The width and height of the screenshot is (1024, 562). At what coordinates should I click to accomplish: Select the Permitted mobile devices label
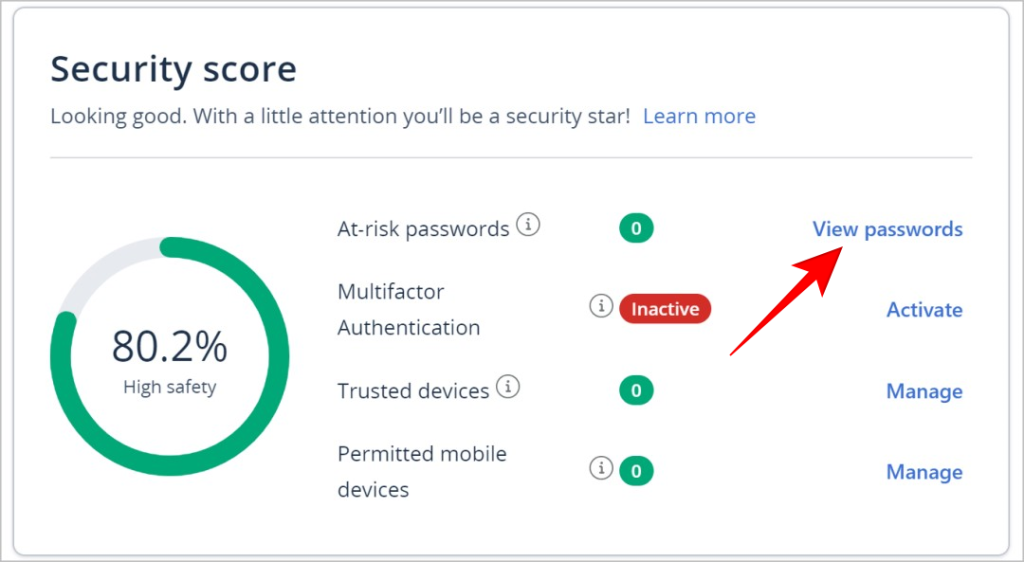421,471
